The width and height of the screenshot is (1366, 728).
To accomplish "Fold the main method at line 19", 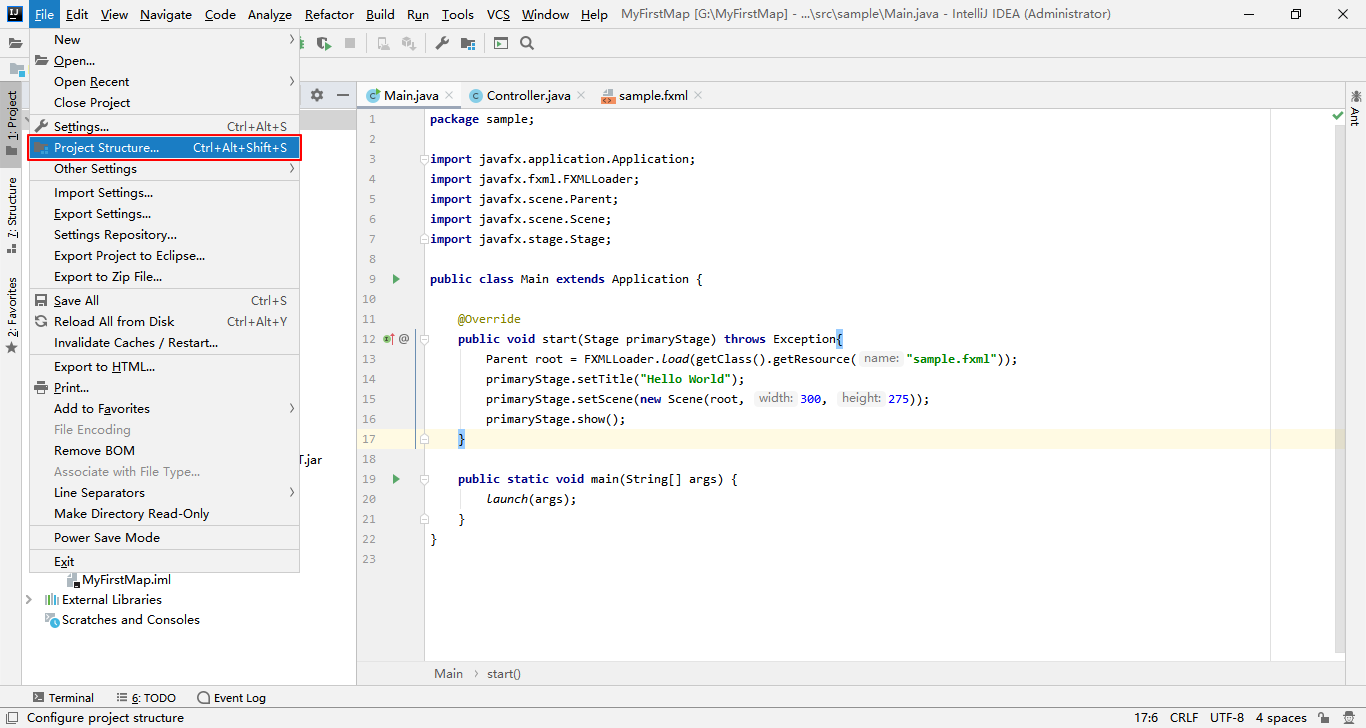I will 424,479.
